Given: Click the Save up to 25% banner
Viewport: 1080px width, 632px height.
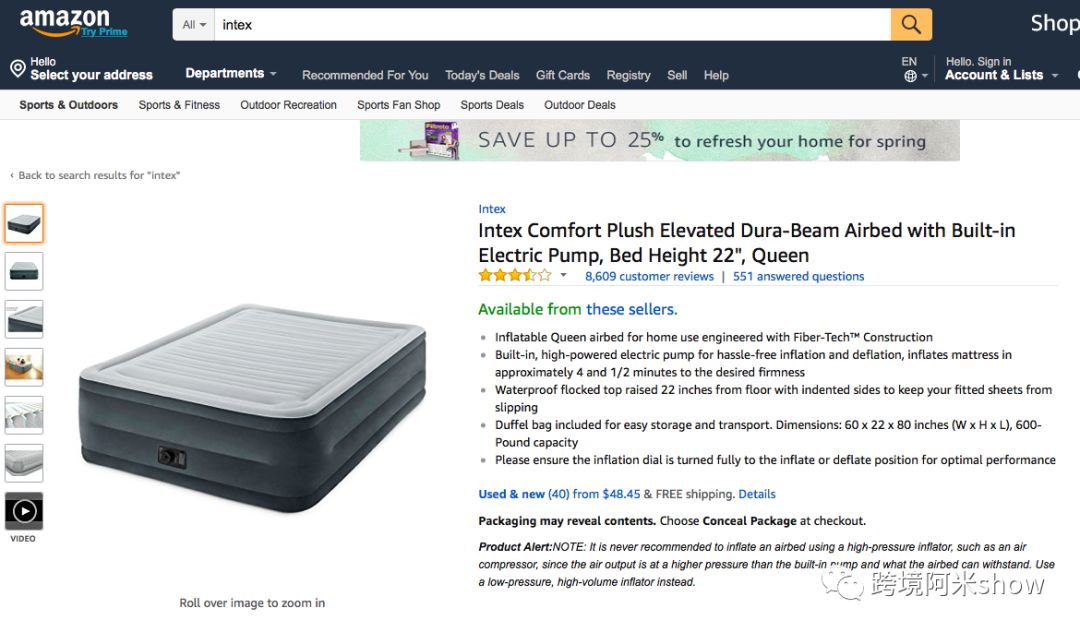Looking at the screenshot, I should pyautogui.click(x=659, y=140).
